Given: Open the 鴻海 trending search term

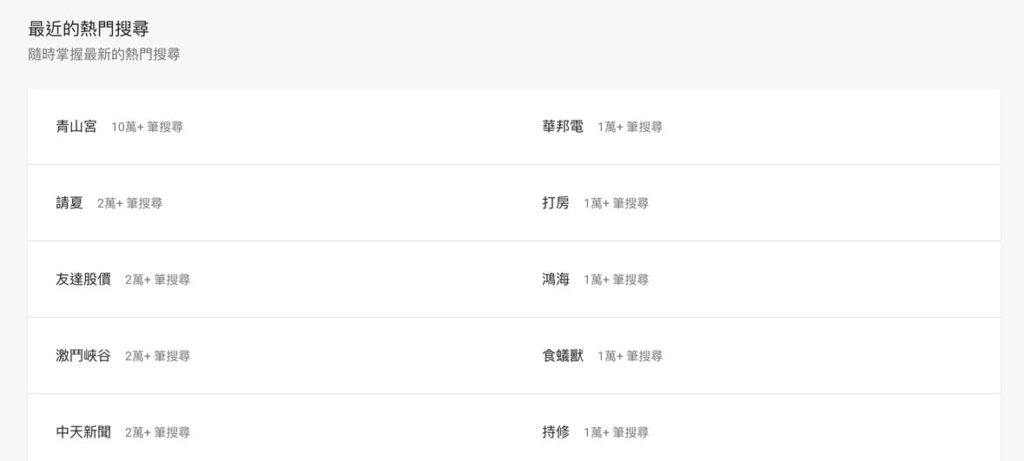Looking at the screenshot, I should click(x=556, y=279).
